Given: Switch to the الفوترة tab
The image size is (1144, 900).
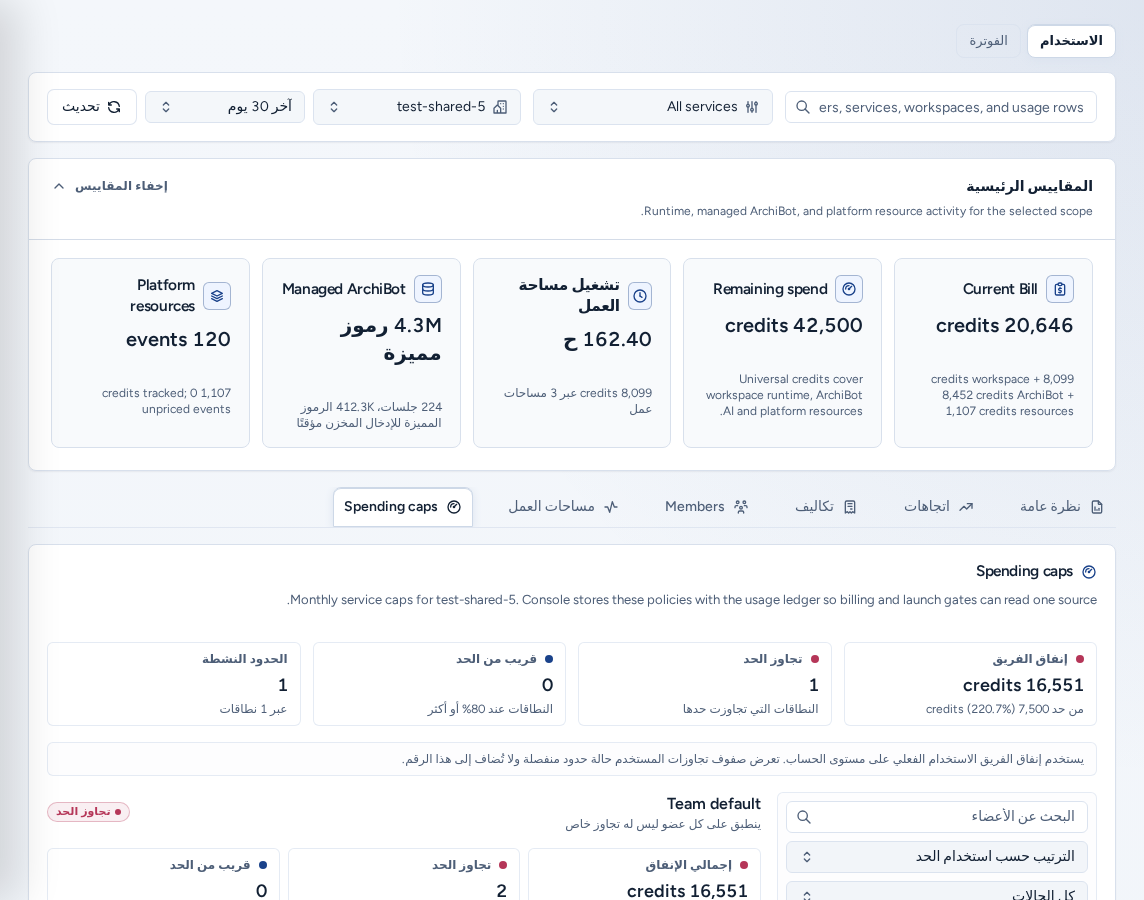Looking at the screenshot, I should pos(988,42).
